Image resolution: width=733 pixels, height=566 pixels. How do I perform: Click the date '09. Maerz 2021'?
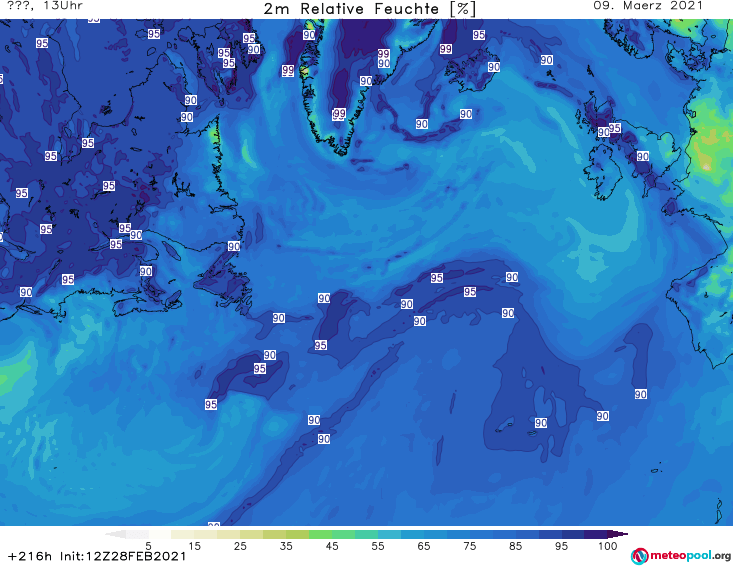(x=648, y=6)
